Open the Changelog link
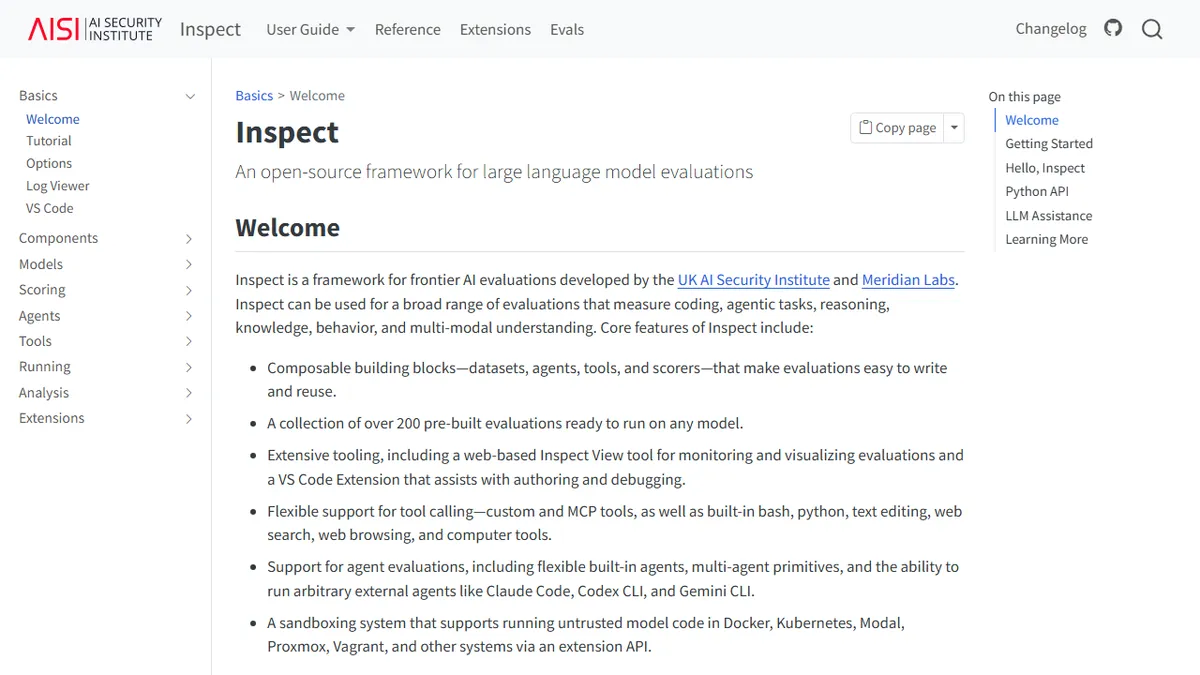The height and width of the screenshot is (675, 1200). [x=1051, y=28]
